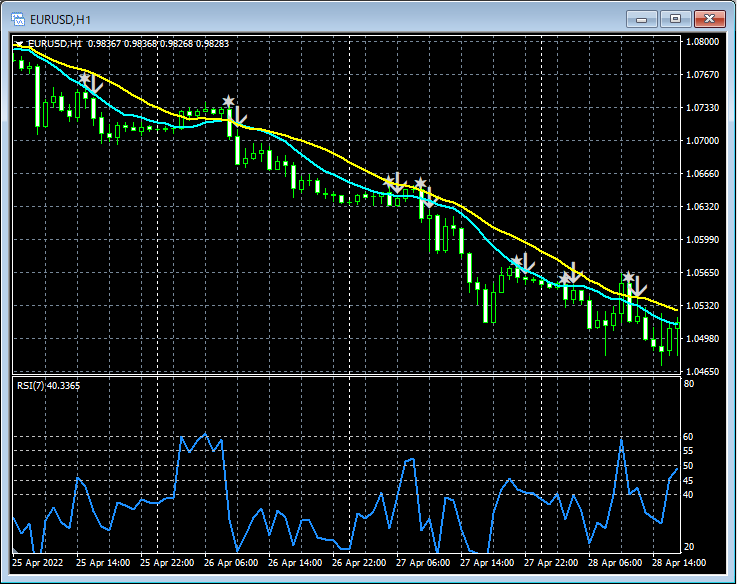Click the 26 Apr 14:00 time label
This screenshot has width=738, height=584.
[x=295, y=563]
